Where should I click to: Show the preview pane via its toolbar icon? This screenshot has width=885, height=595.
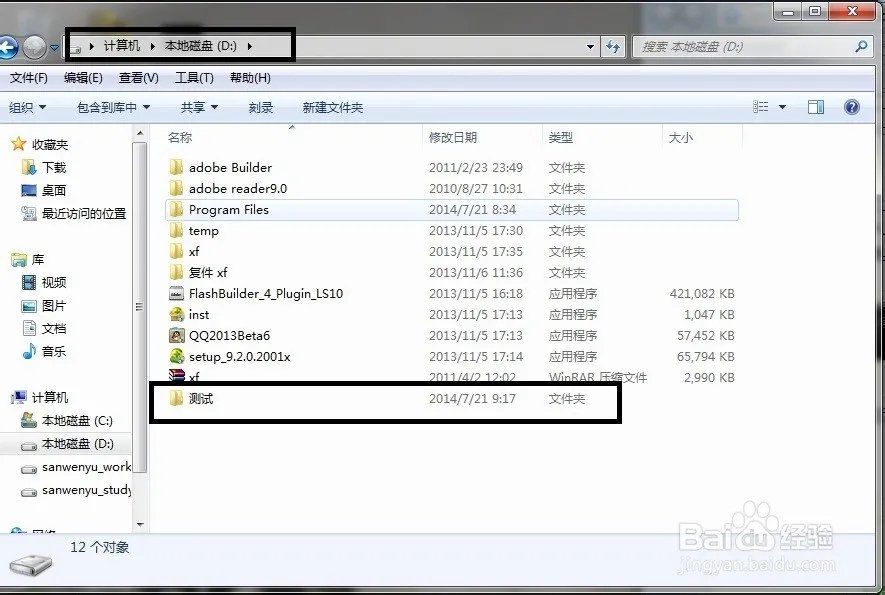(x=815, y=106)
